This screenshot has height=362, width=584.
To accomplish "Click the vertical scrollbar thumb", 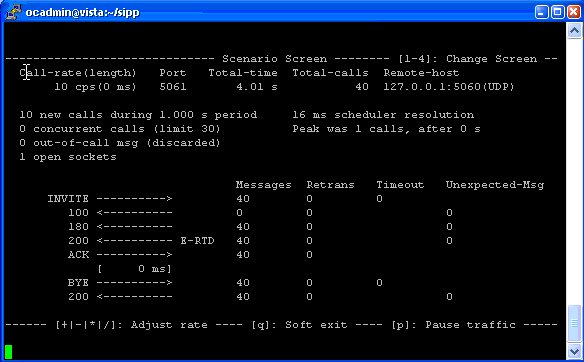I will coord(574,323).
